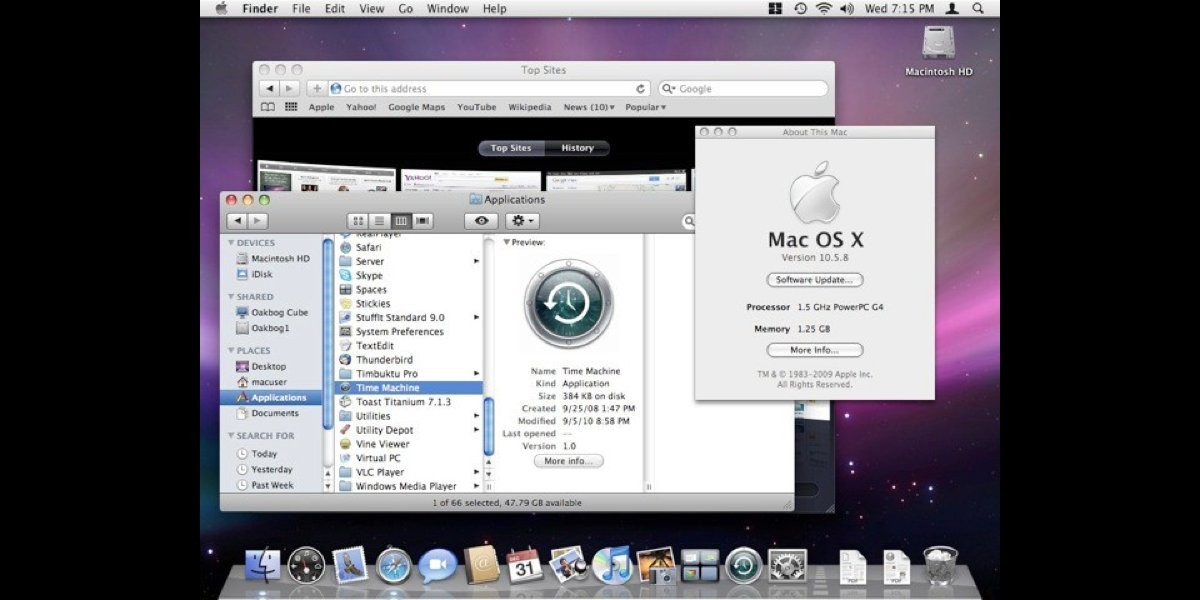Image resolution: width=1200 pixels, height=600 pixels.
Task: Click Safari's reload page icon
Action: point(640,89)
